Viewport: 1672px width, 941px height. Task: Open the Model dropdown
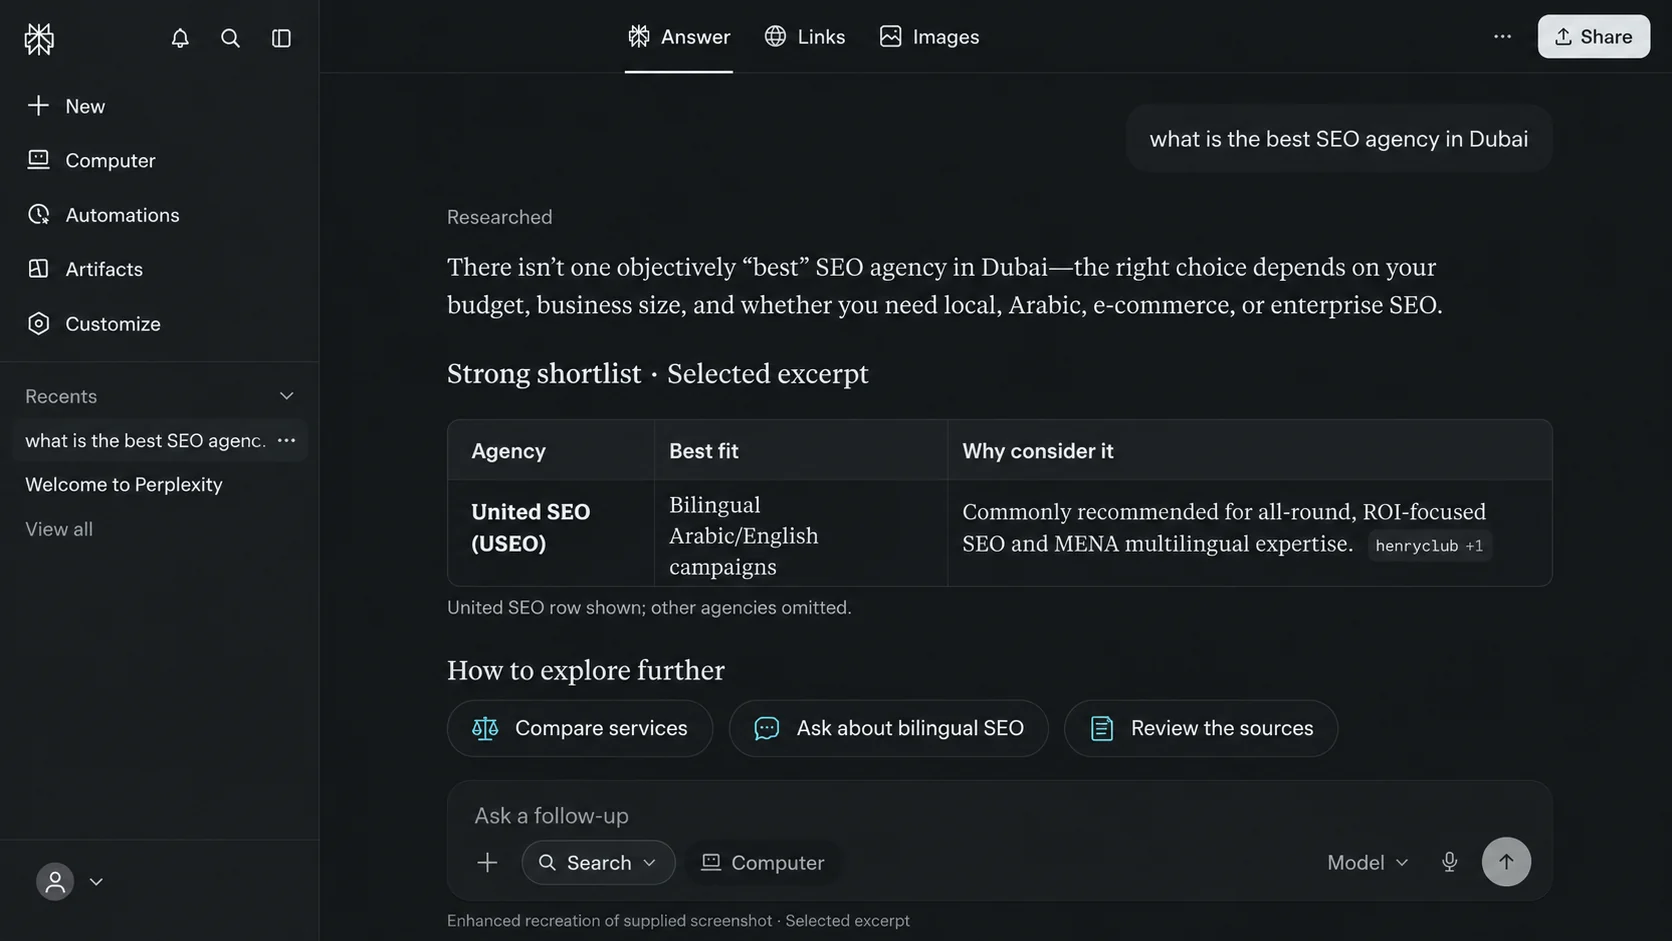pos(1367,863)
